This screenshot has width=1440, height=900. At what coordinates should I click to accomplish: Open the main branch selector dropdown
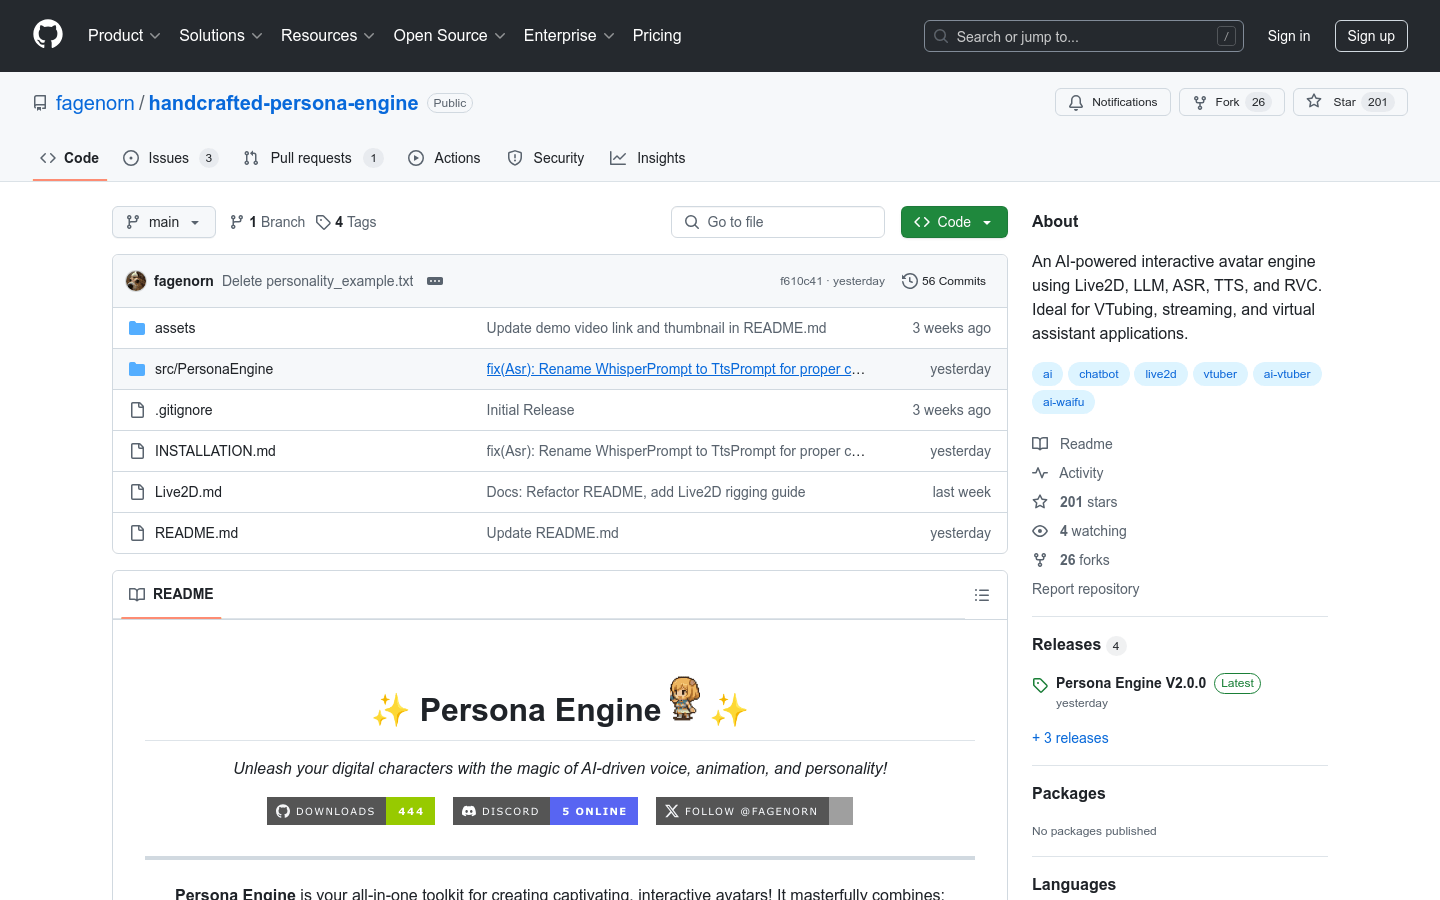coord(164,222)
